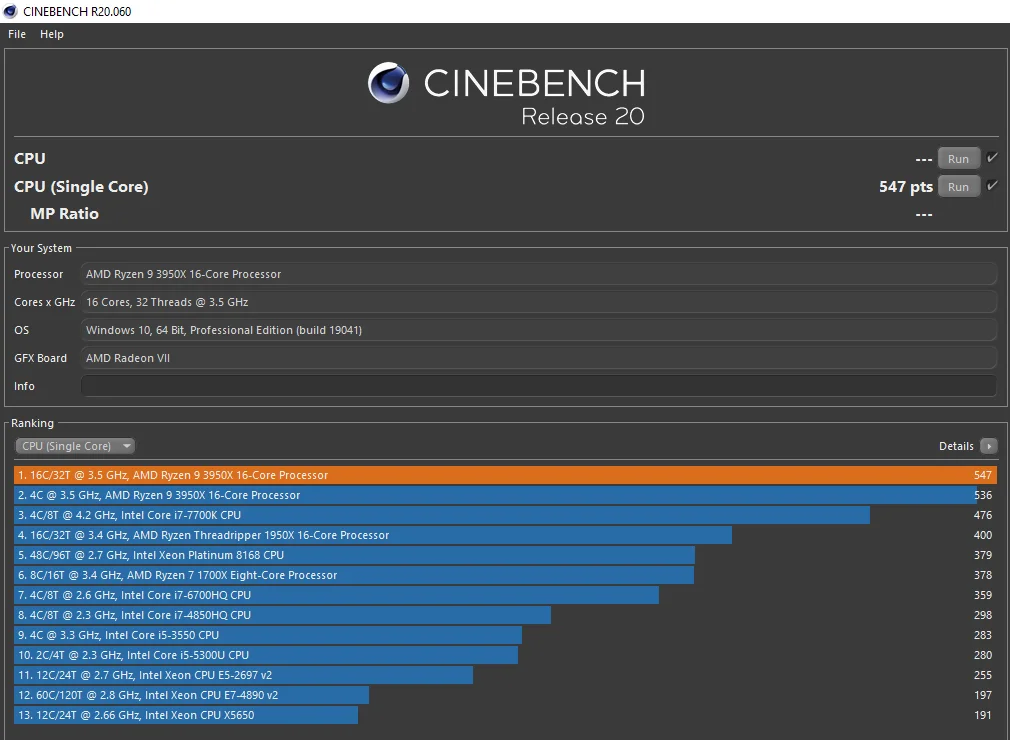Select the Xeon E7-4890 v2 ranking row

coord(505,695)
